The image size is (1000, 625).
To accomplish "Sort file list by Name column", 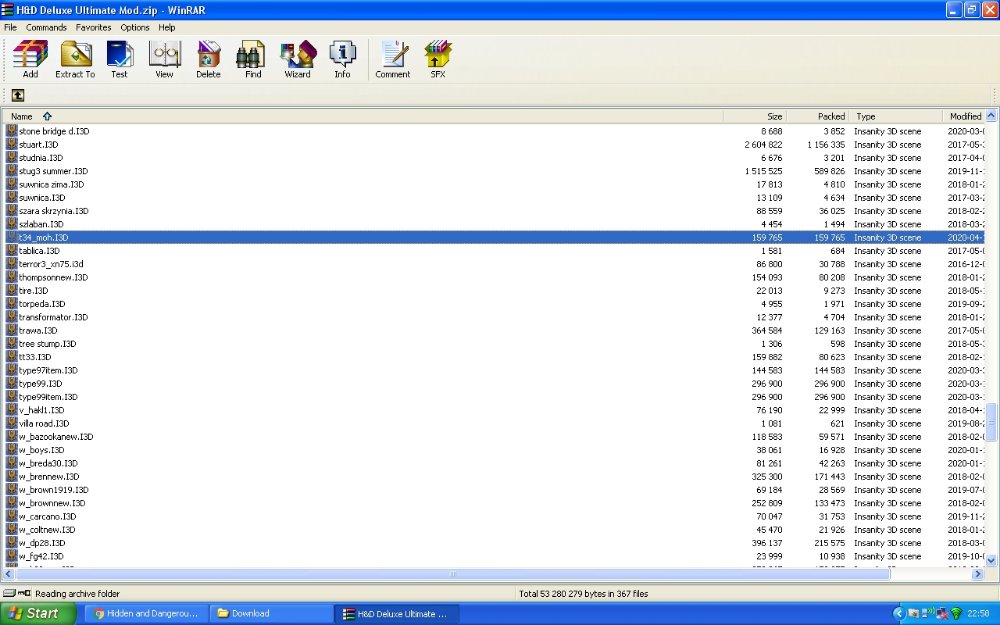I will tap(22, 116).
